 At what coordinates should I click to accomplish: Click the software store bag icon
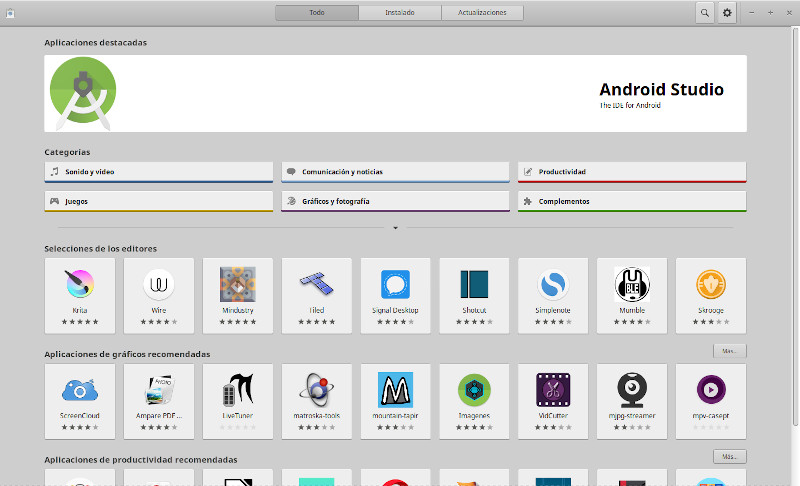tap(10, 13)
